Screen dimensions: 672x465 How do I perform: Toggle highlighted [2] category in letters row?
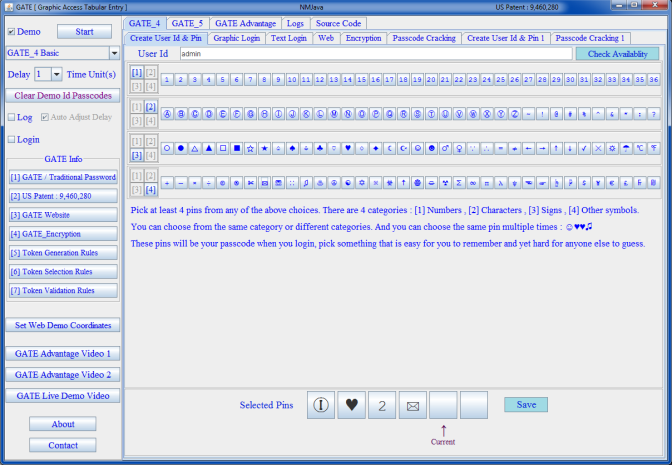150,107
